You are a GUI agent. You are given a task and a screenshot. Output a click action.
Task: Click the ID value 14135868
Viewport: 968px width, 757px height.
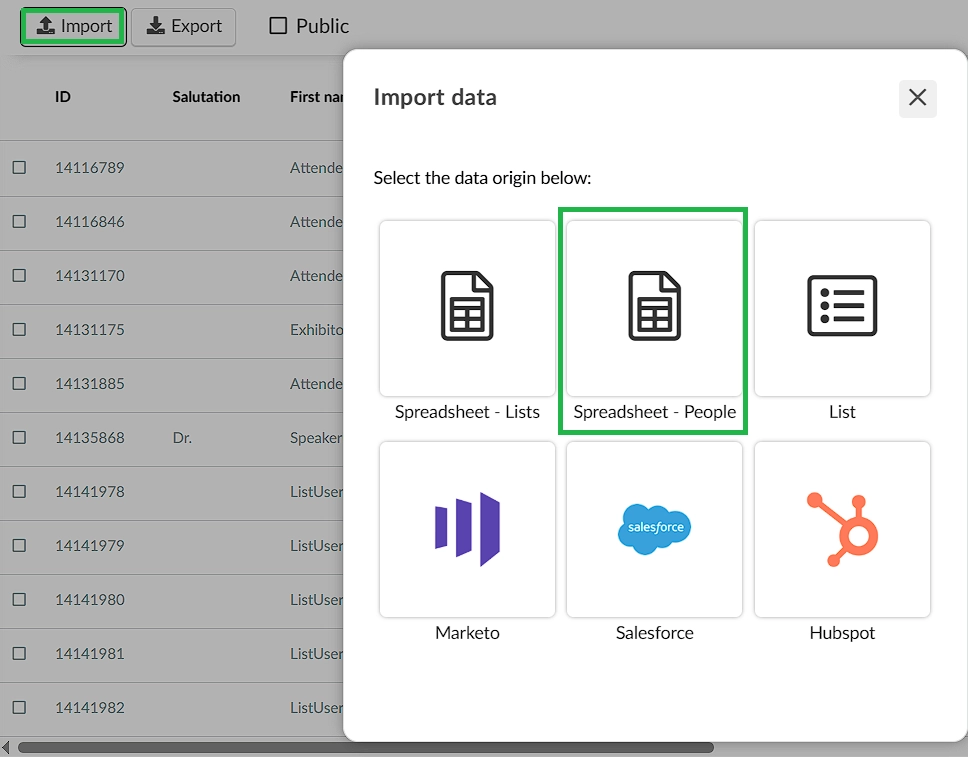click(90, 438)
